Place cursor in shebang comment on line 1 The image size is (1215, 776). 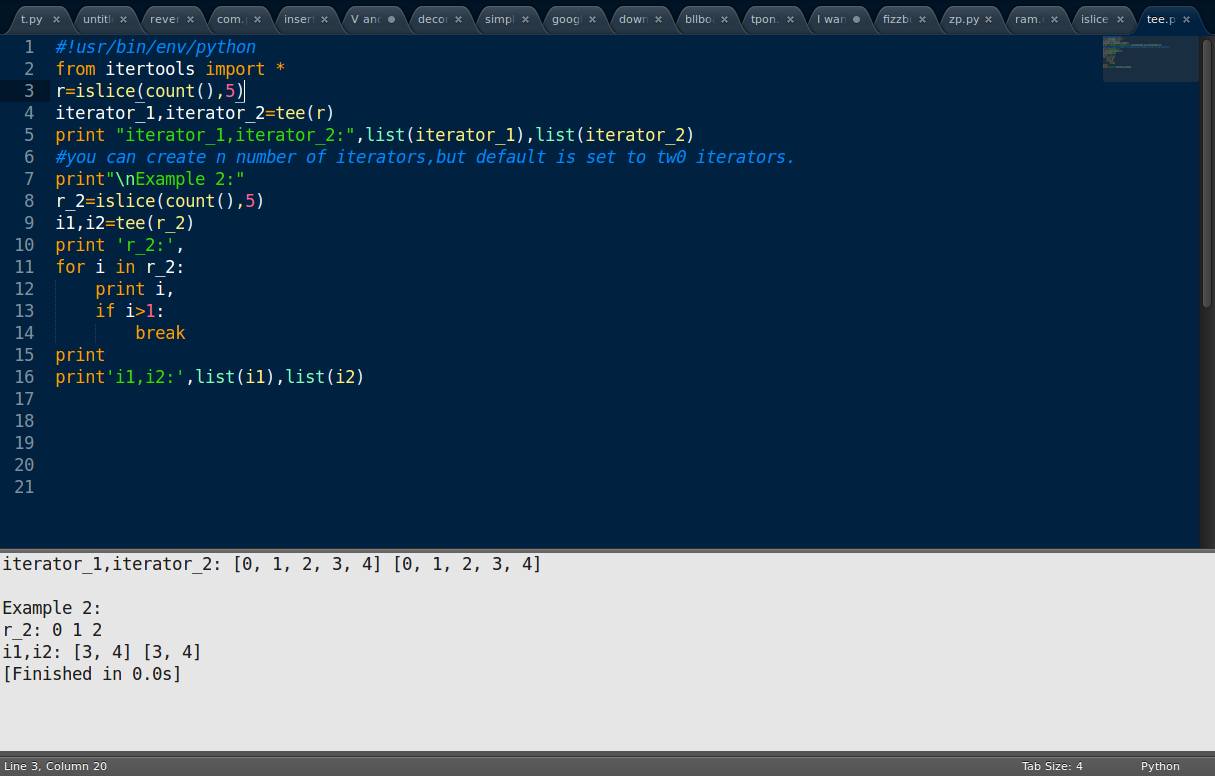tap(156, 47)
